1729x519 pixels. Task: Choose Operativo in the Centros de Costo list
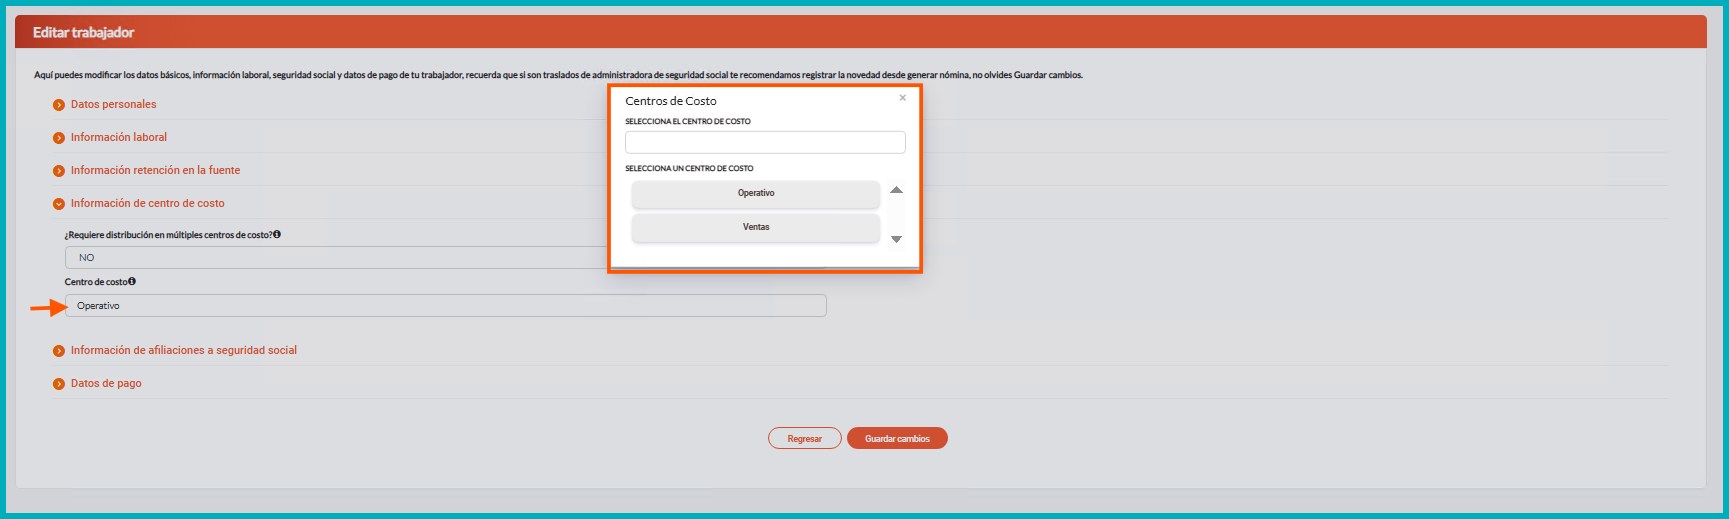click(x=755, y=194)
